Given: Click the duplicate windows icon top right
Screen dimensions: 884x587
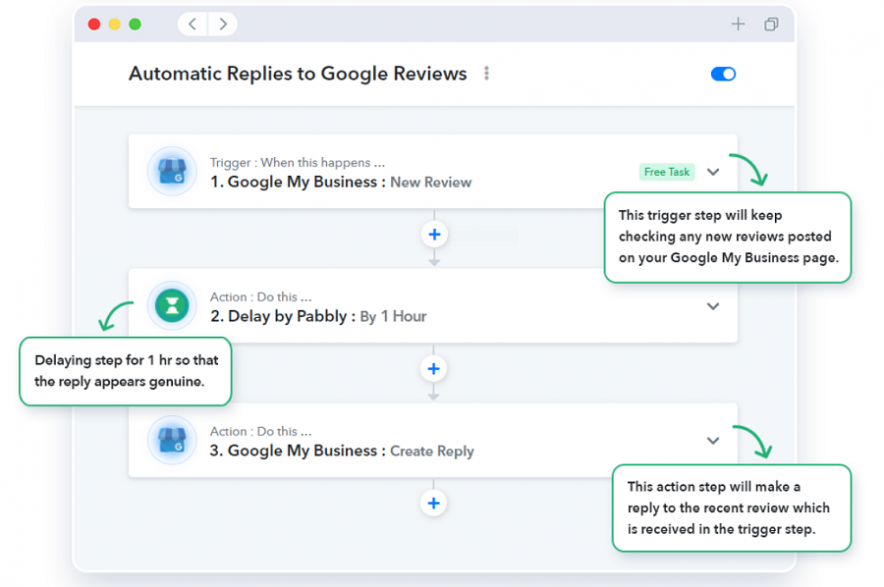Looking at the screenshot, I should point(770,23).
